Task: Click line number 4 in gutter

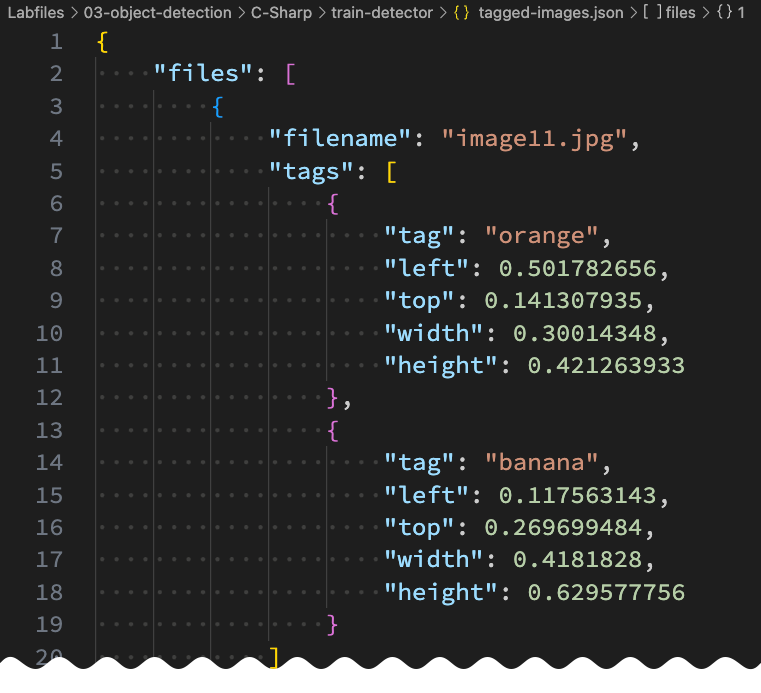Action: coord(56,139)
